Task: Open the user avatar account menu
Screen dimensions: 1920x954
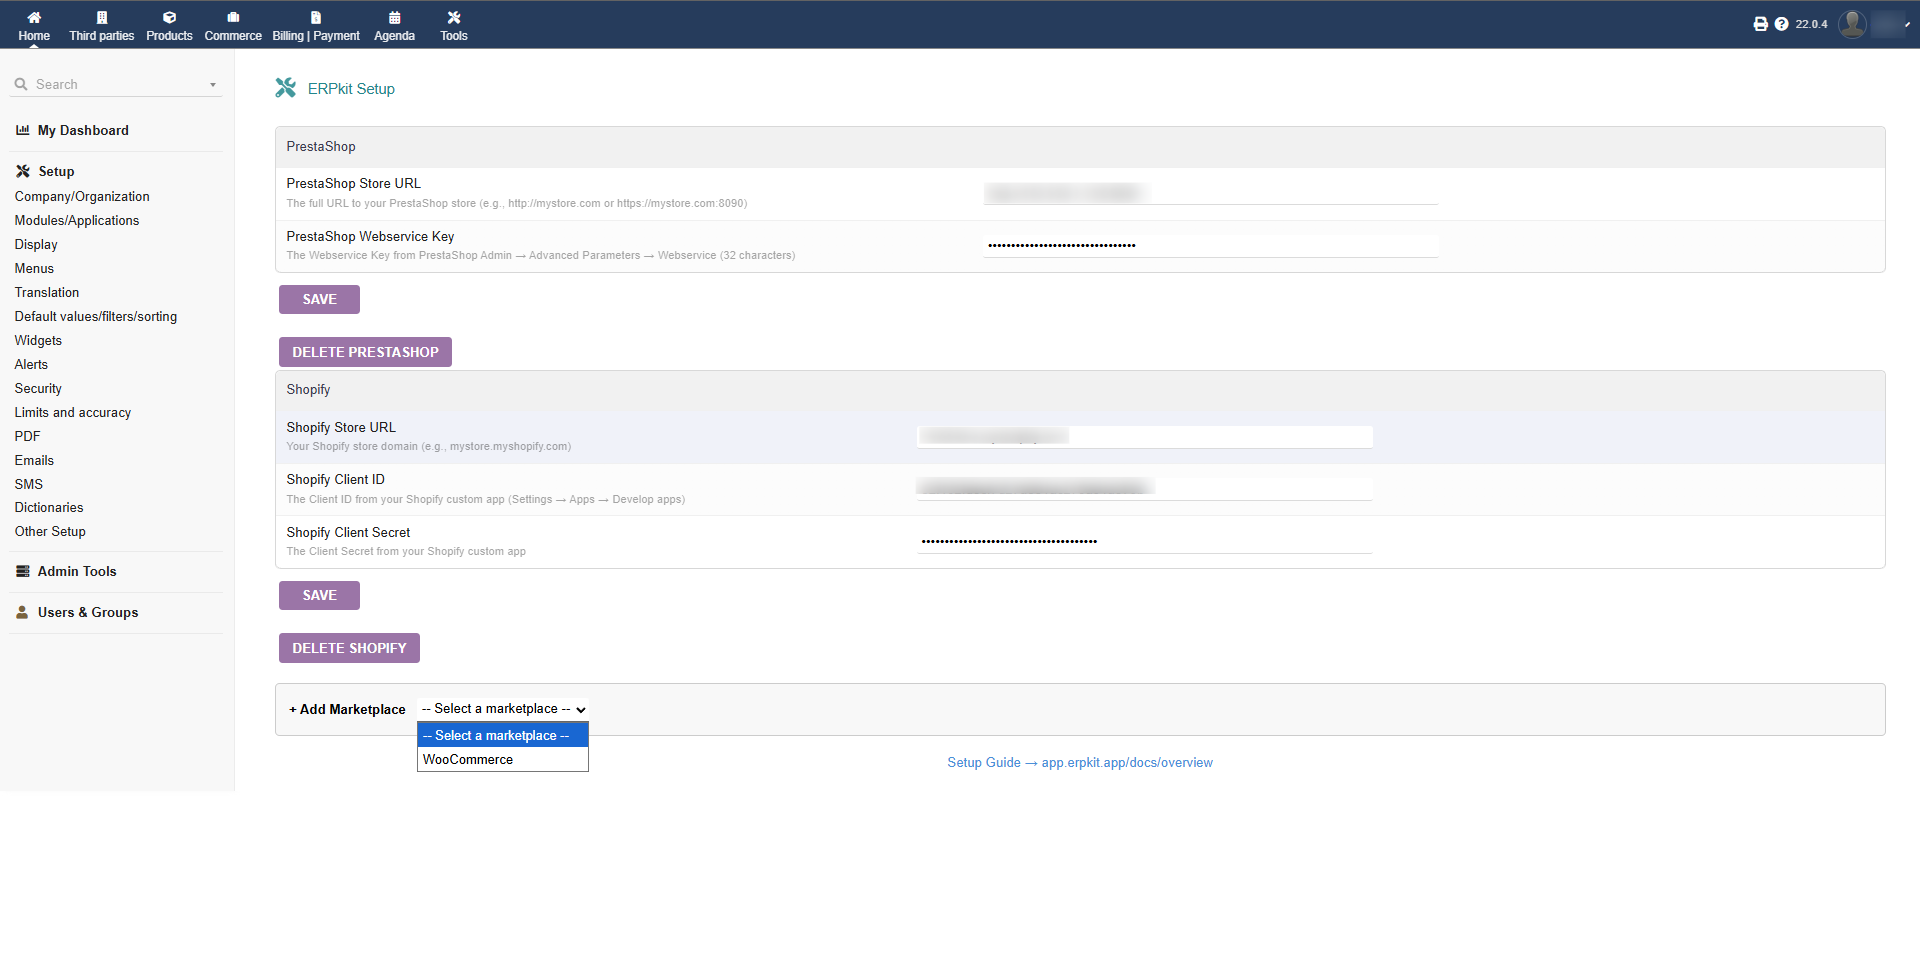Action: pos(1852,24)
